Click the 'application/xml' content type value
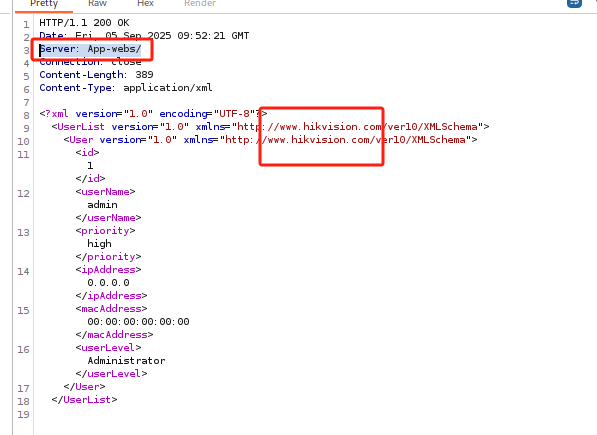Screen dimensions: 597x435 (168, 88)
